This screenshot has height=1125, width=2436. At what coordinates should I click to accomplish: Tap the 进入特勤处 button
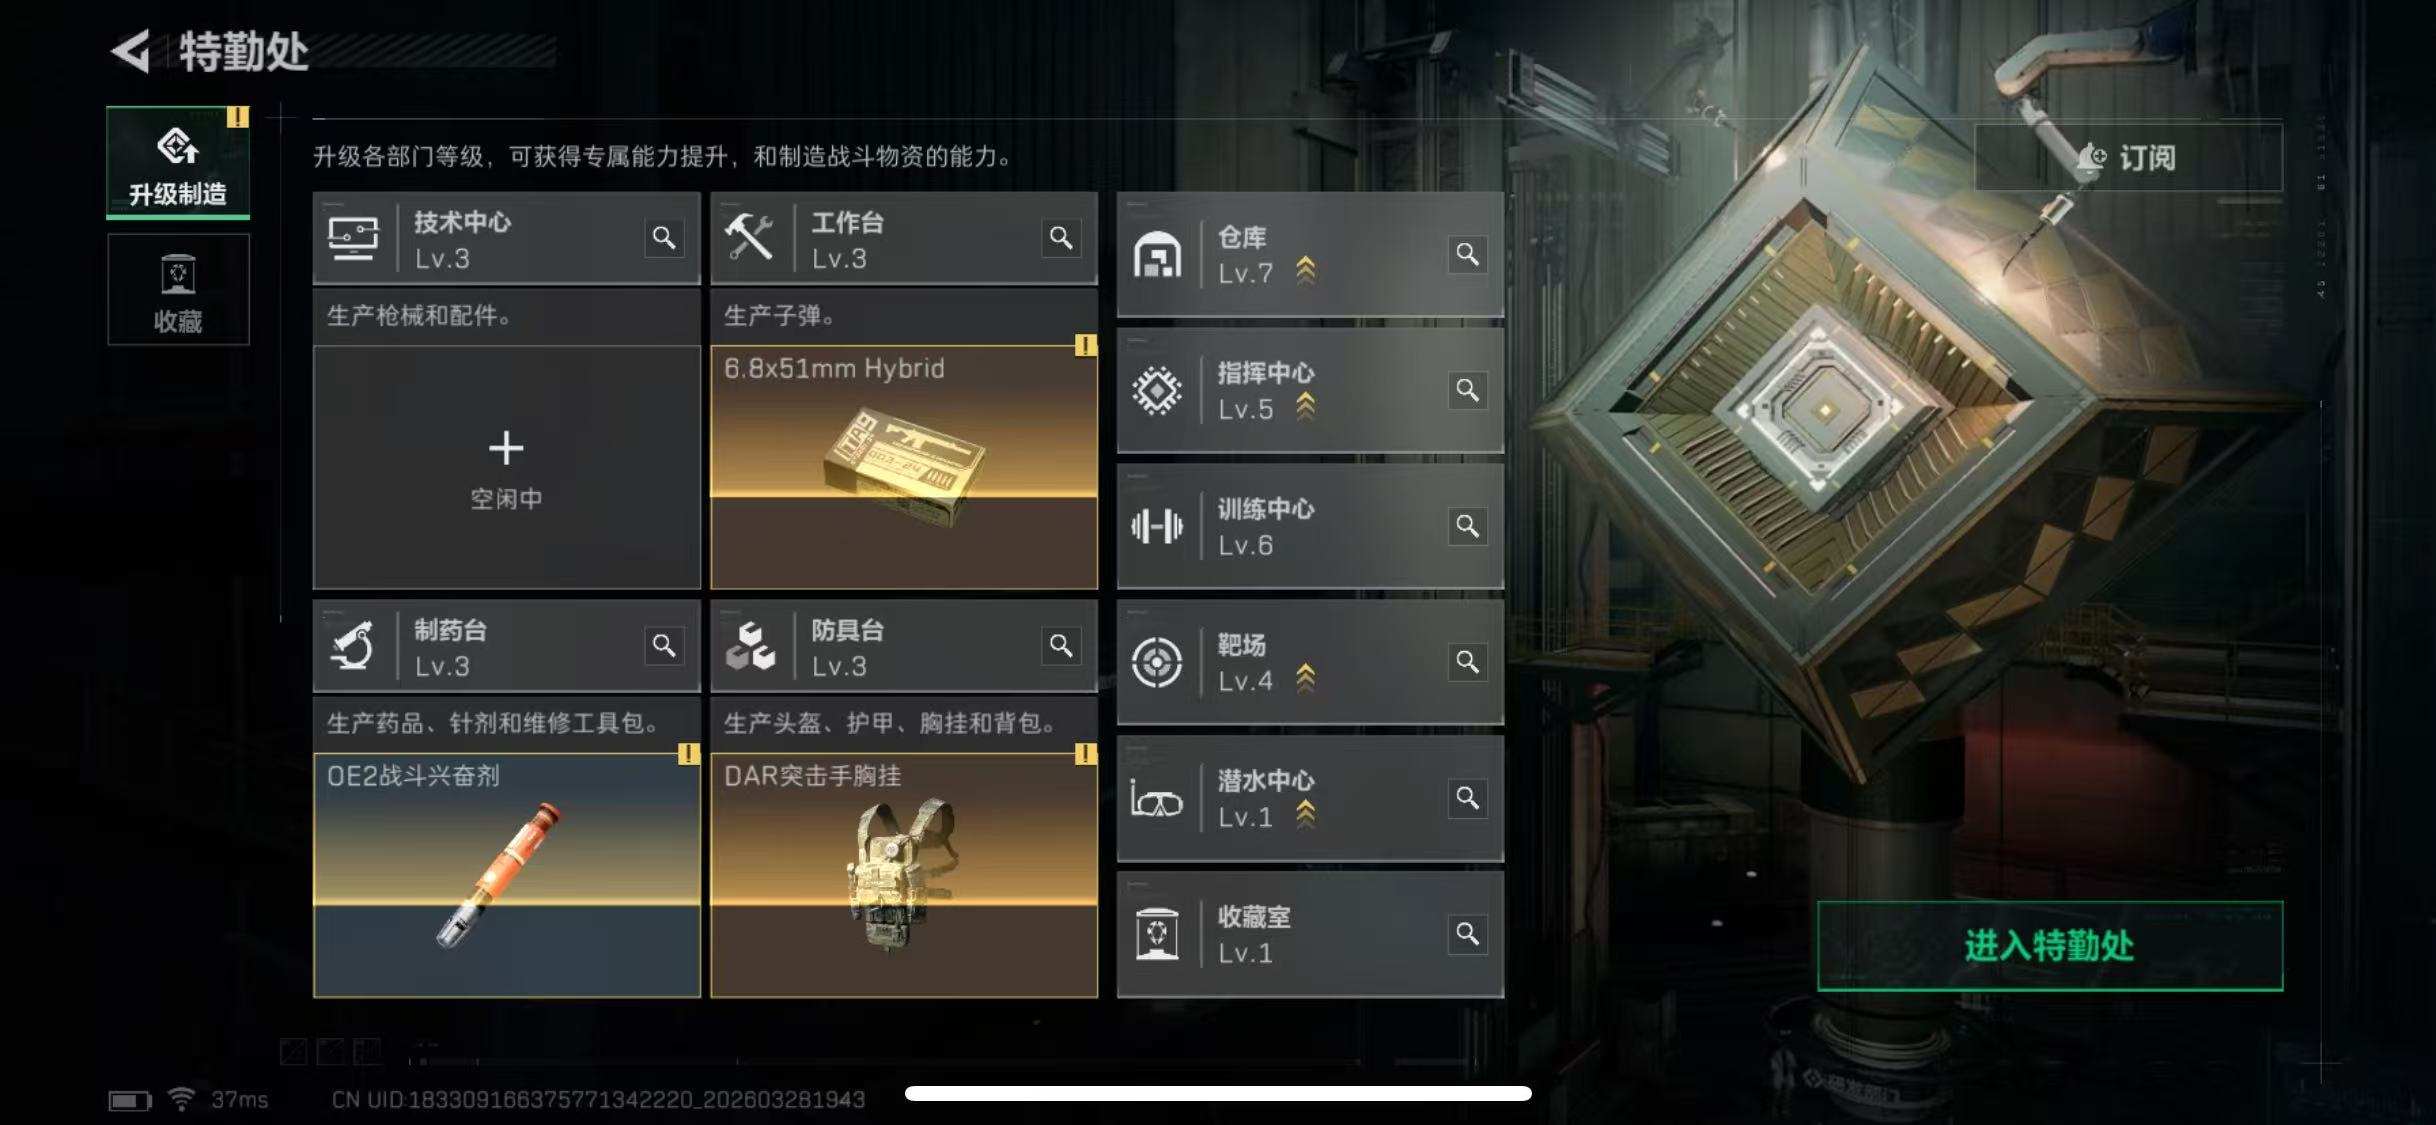(x=2050, y=946)
